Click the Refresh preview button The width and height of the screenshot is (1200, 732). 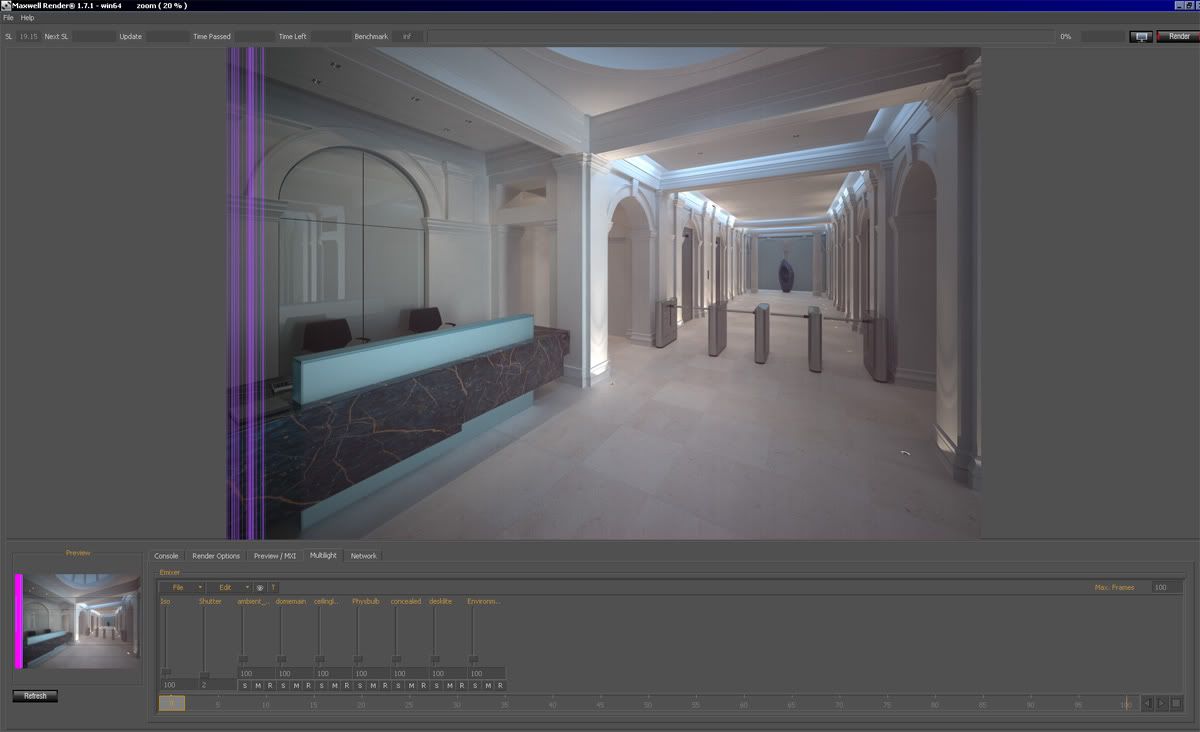click(x=35, y=696)
